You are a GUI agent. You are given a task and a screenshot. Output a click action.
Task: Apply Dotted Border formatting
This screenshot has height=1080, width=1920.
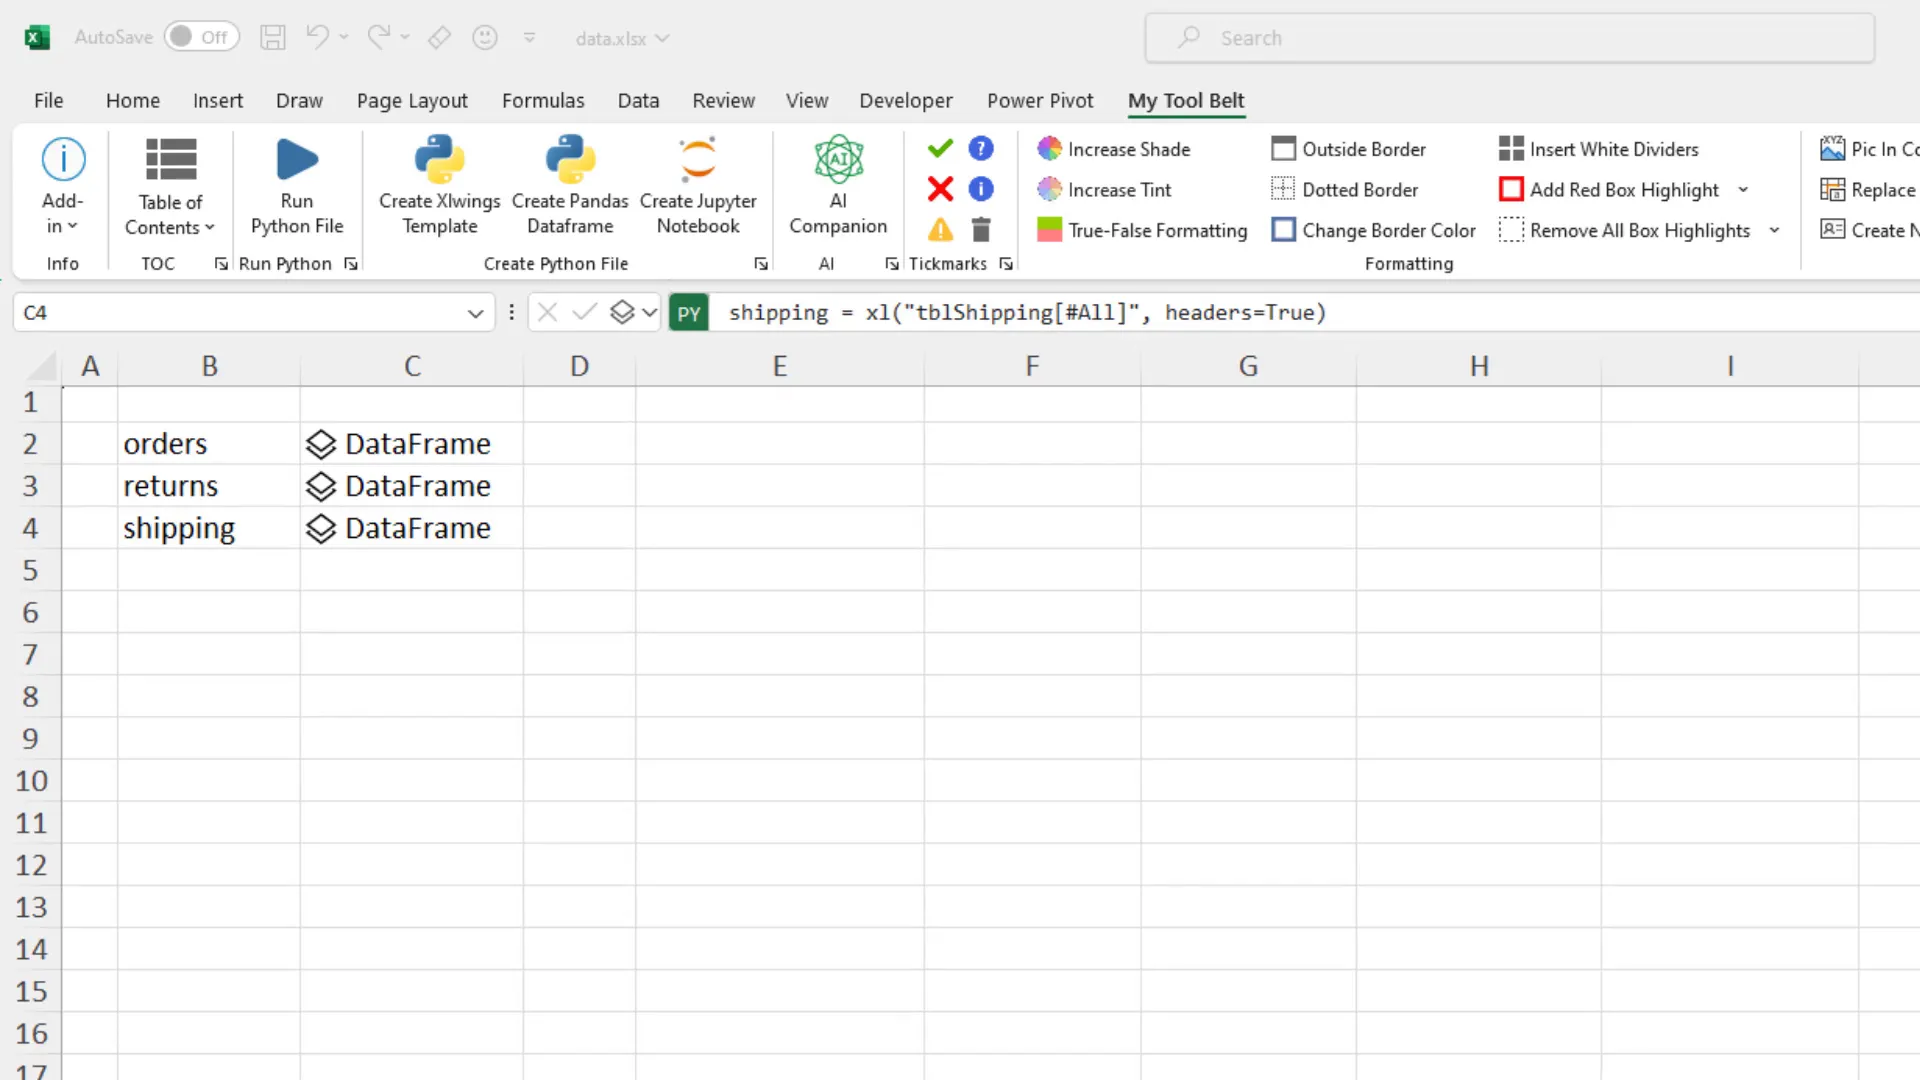(x=1283, y=189)
